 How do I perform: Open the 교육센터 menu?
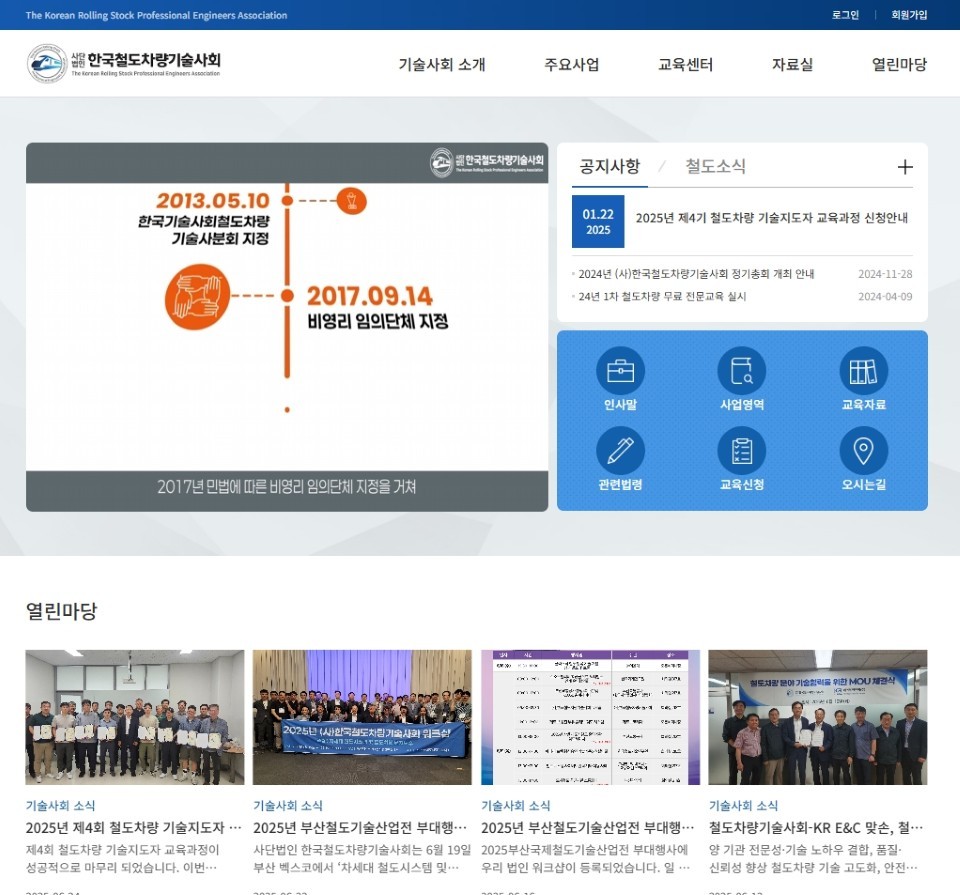[x=685, y=64]
